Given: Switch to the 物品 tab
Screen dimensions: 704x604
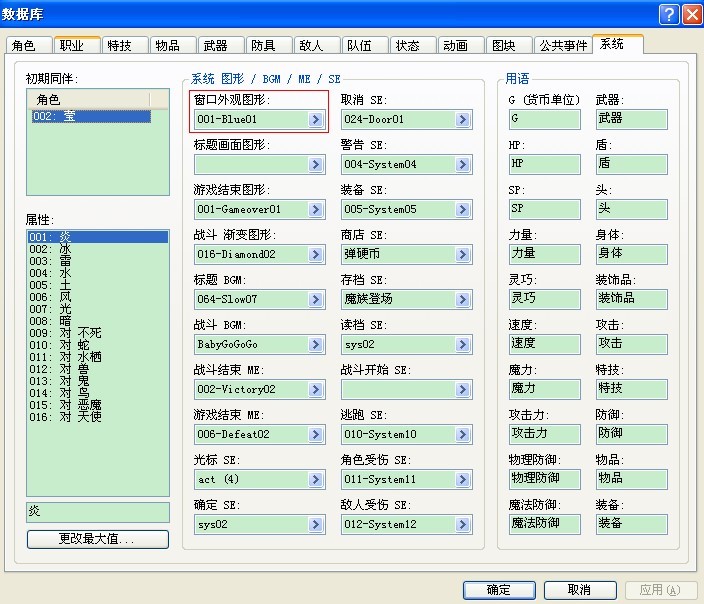Looking at the screenshot, I should click(173, 45).
